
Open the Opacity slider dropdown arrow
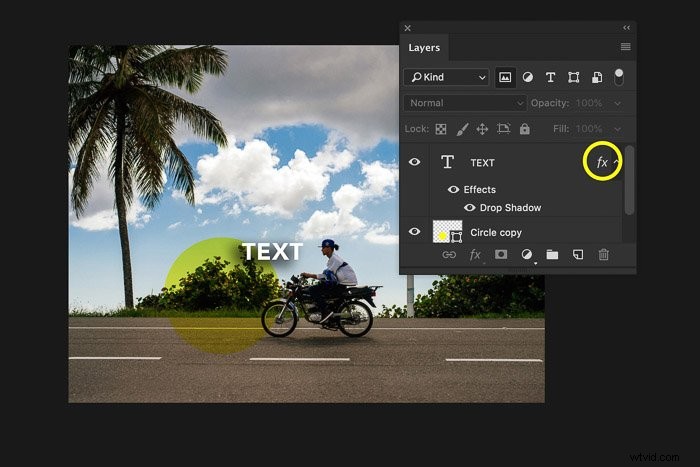[x=617, y=104]
